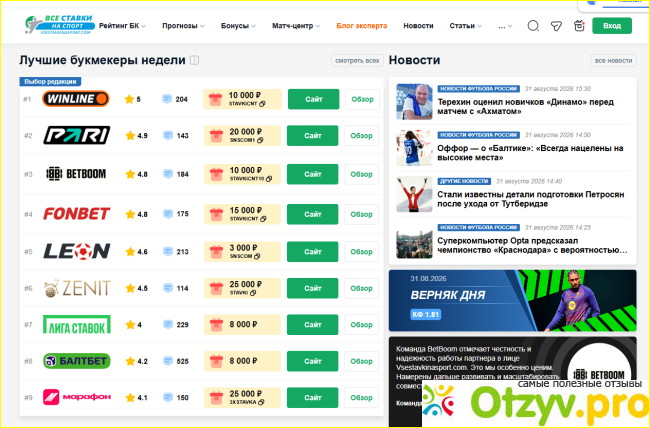The height and width of the screenshot is (428, 650).
Task: Open news: Терехин оценил новичков «Динамо»
Action: (525, 107)
